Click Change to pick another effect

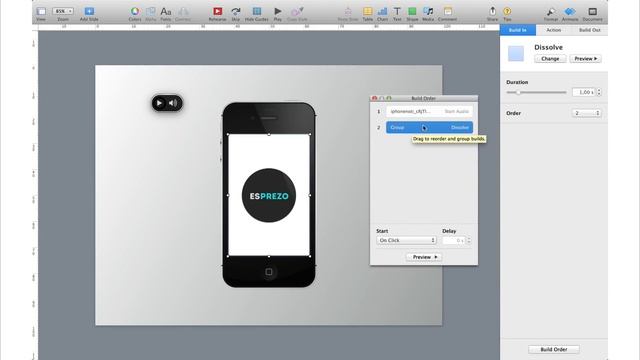[550, 59]
